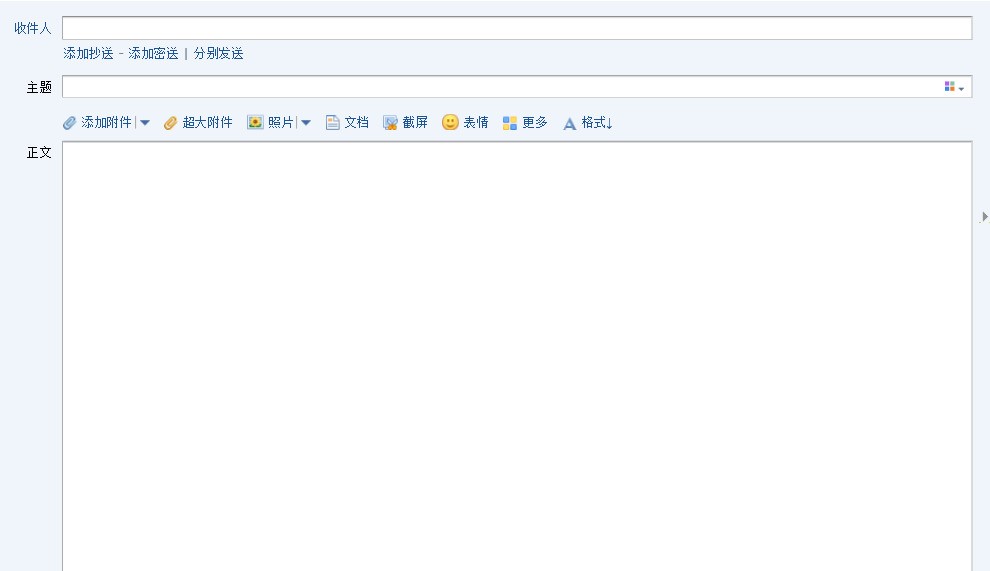This screenshot has height=571, width=990.
Task: Click the 超大附件 paperclip icon
Action: pos(170,123)
